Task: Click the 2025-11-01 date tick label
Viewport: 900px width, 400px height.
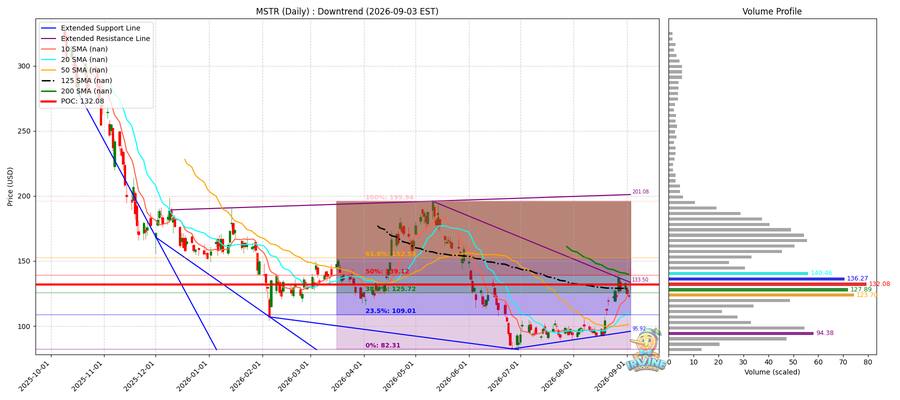Action: click(x=89, y=376)
